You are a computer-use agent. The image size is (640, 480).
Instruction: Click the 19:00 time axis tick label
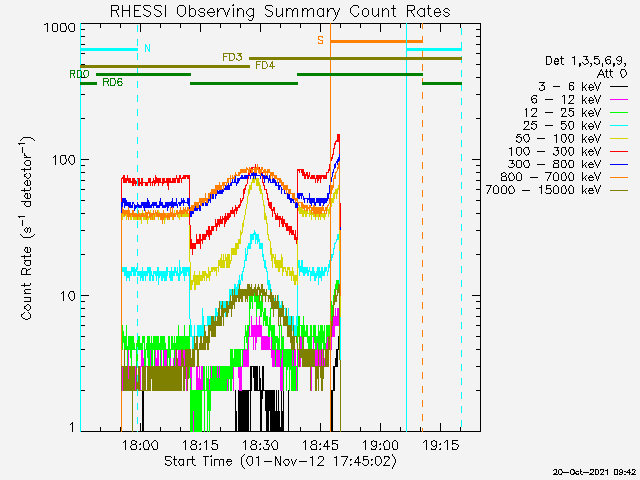click(380, 444)
